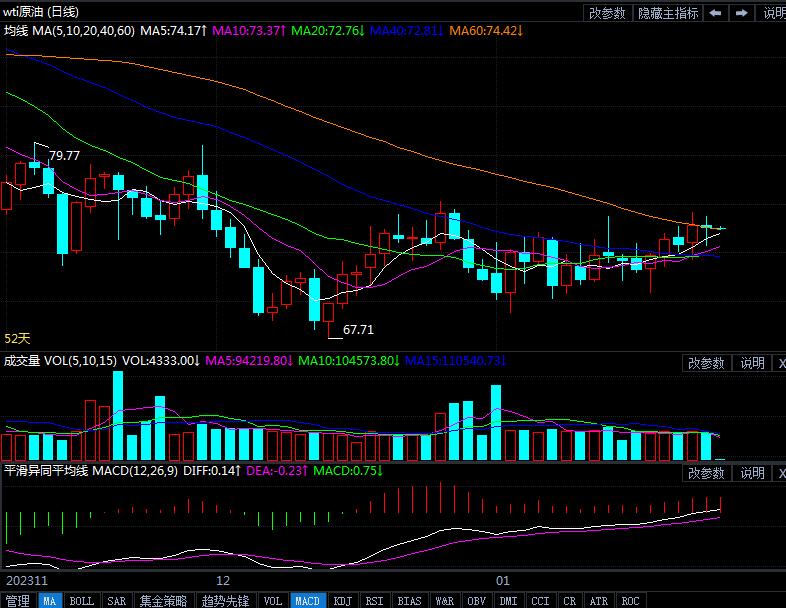Select the 趋势先锋 indicator tab

tap(225, 601)
